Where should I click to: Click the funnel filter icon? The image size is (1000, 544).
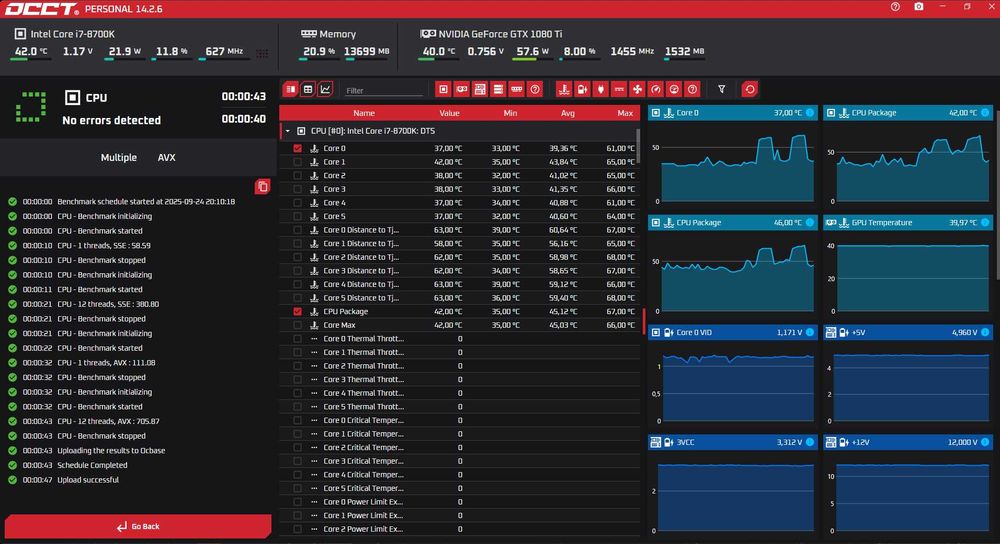[721, 90]
